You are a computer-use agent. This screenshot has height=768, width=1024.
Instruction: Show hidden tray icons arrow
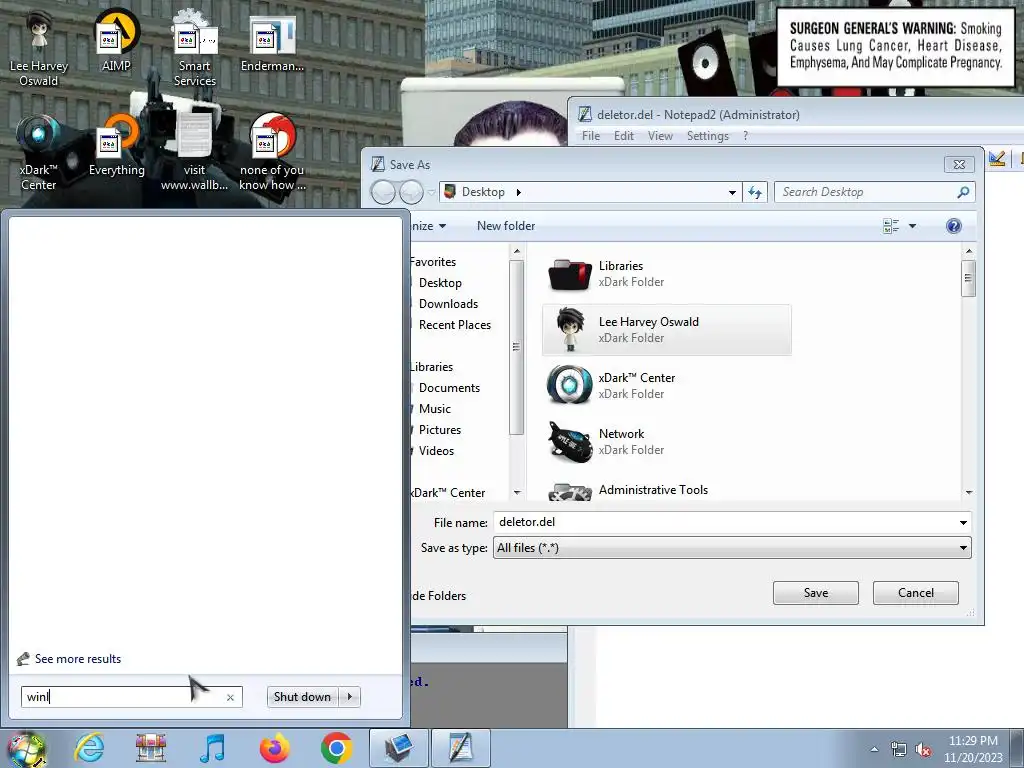(874, 750)
